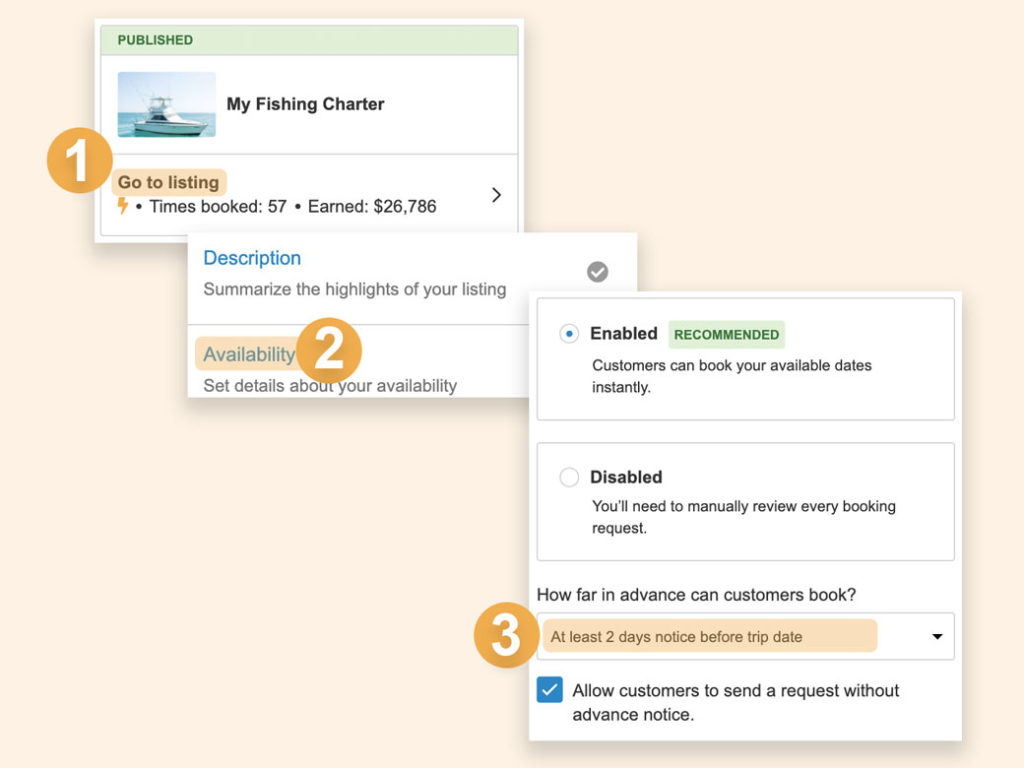Click the My Fishing Charter title
The width and height of the screenshot is (1024, 768).
(x=305, y=104)
